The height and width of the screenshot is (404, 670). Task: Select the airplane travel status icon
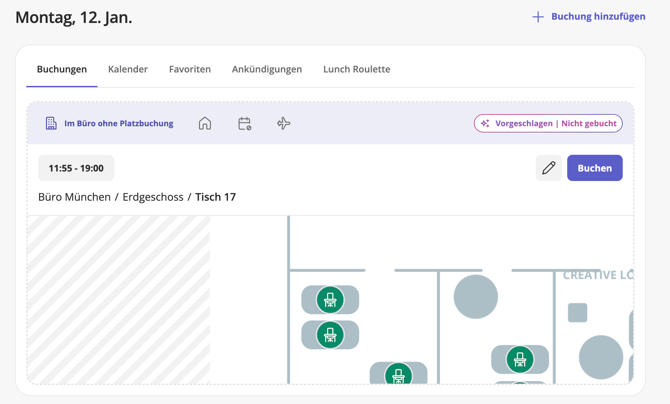[x=284, y=124]
